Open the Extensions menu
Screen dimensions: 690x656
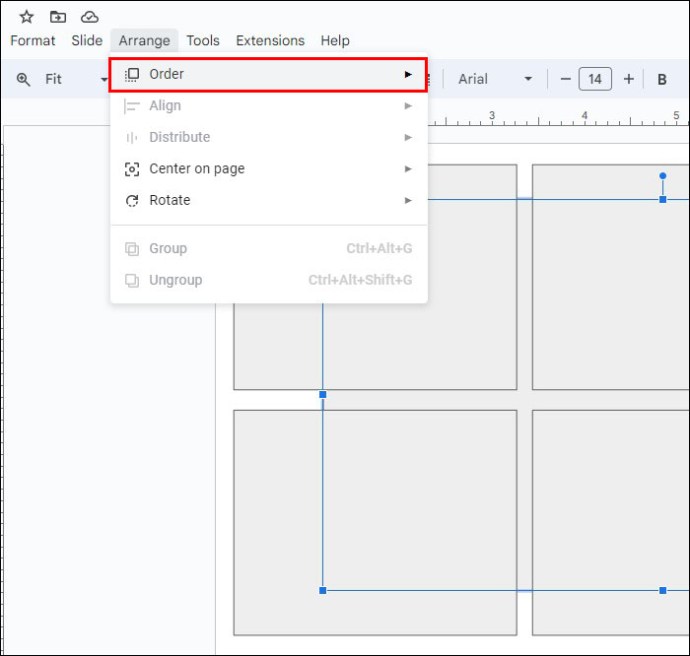click(x=270, y=40)
